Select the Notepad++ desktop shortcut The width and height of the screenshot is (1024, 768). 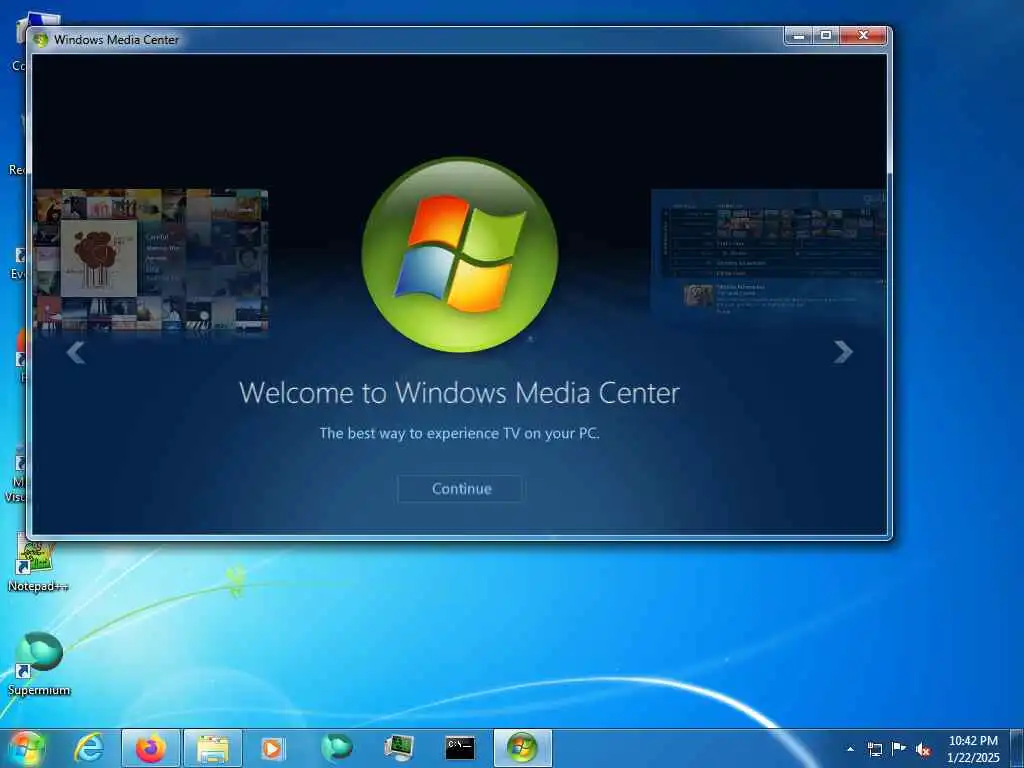38,563
